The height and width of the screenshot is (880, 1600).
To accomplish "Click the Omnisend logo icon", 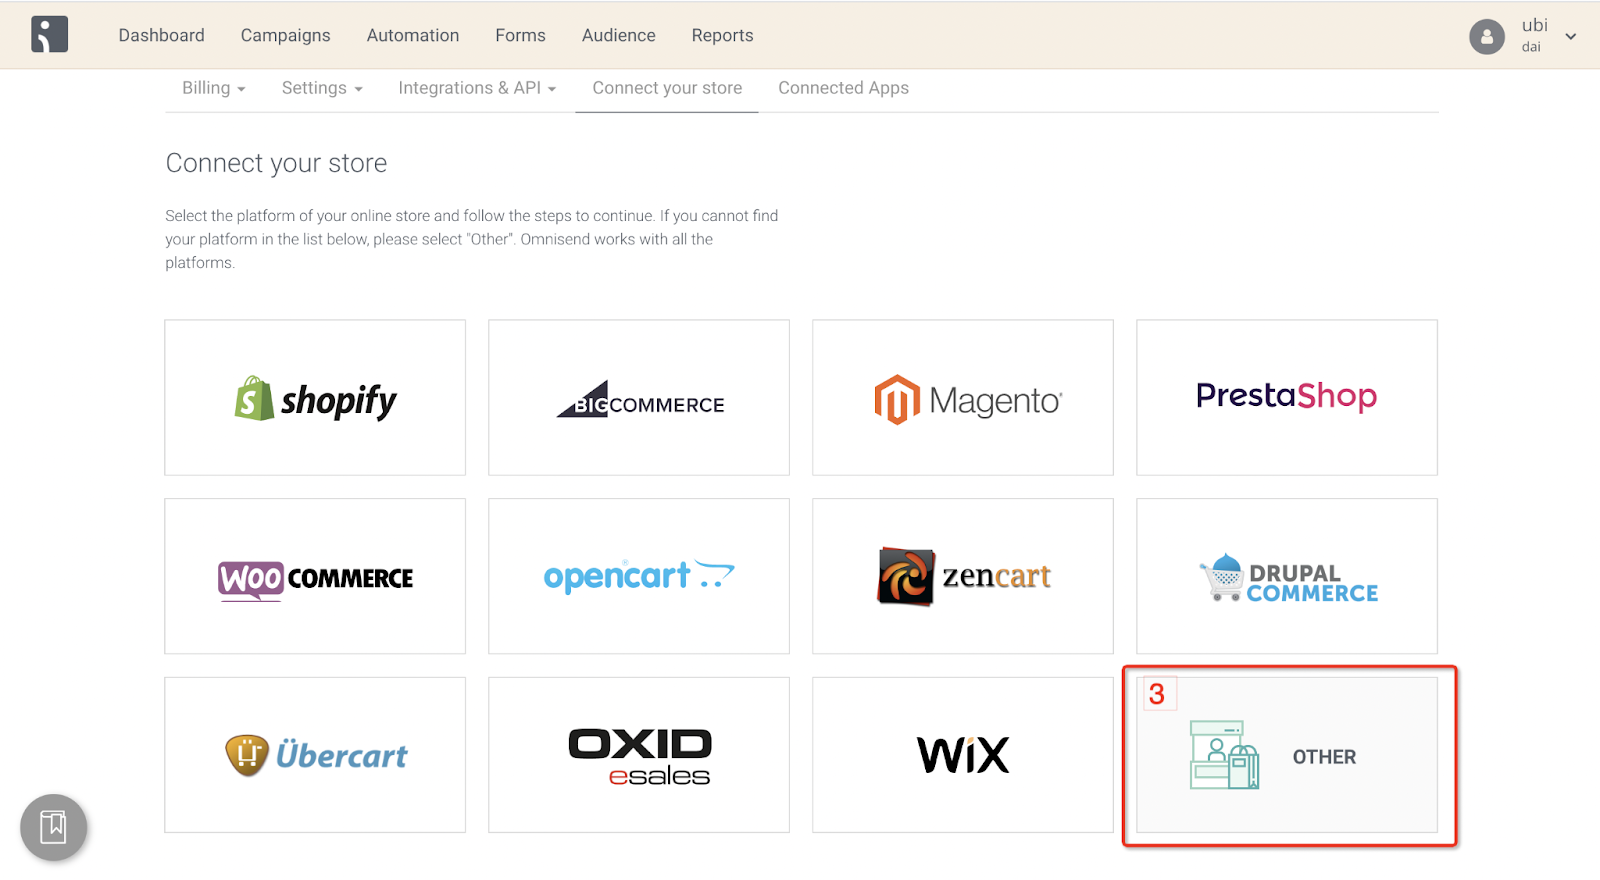I will tap(49, 34).
